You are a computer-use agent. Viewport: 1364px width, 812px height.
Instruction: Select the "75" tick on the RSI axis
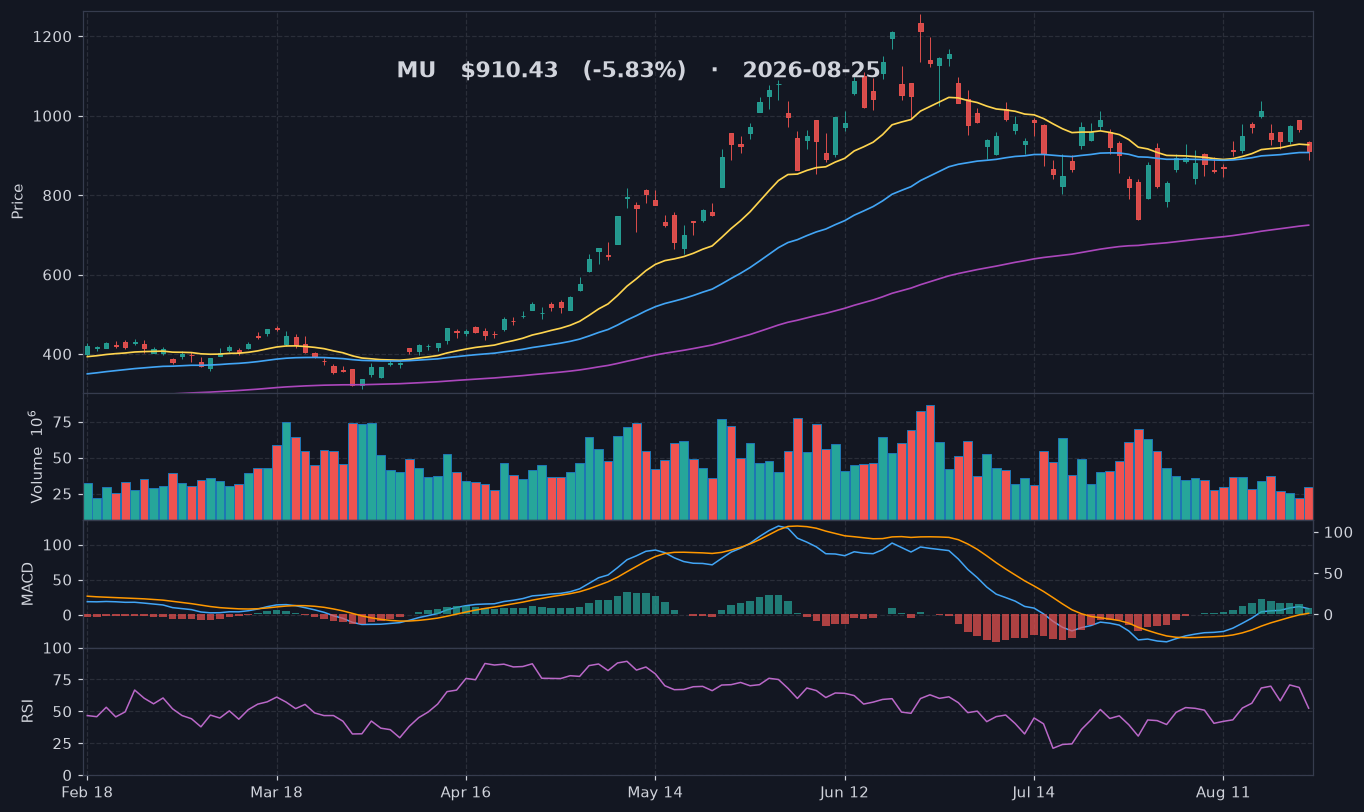pyautogui.click(x=62, y=680)
